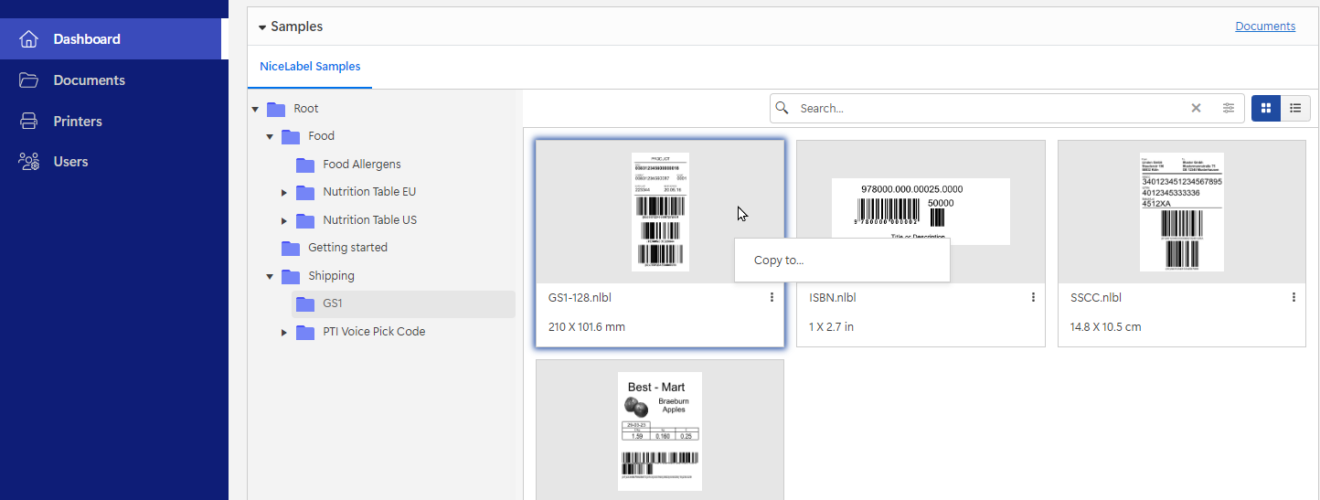Collapse the Food folder
Image resolution: width=1320 pixels, height=500 pixels.
coord(270,136)
